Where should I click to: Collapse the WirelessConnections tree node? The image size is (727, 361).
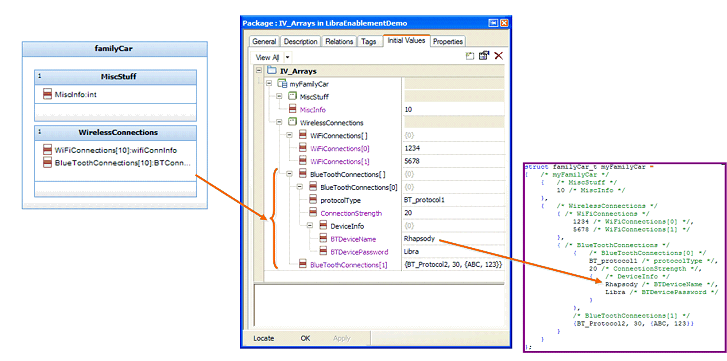coord(279,123)
